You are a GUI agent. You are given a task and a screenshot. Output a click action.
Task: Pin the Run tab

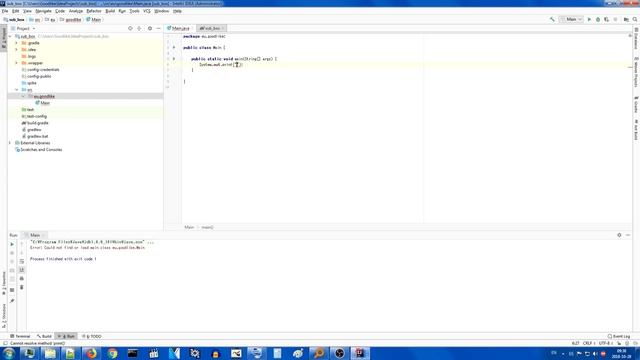coord(12,301)
